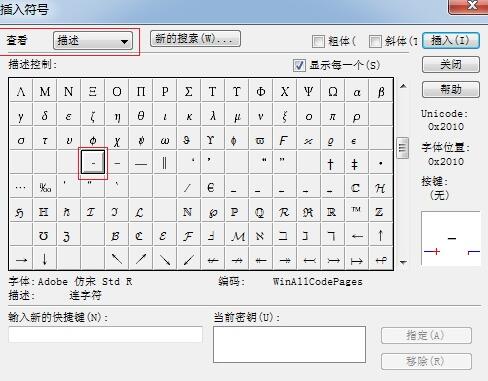
Task: Select the lowercase gamma γ symbol
Action: click(x=21, y=115)
